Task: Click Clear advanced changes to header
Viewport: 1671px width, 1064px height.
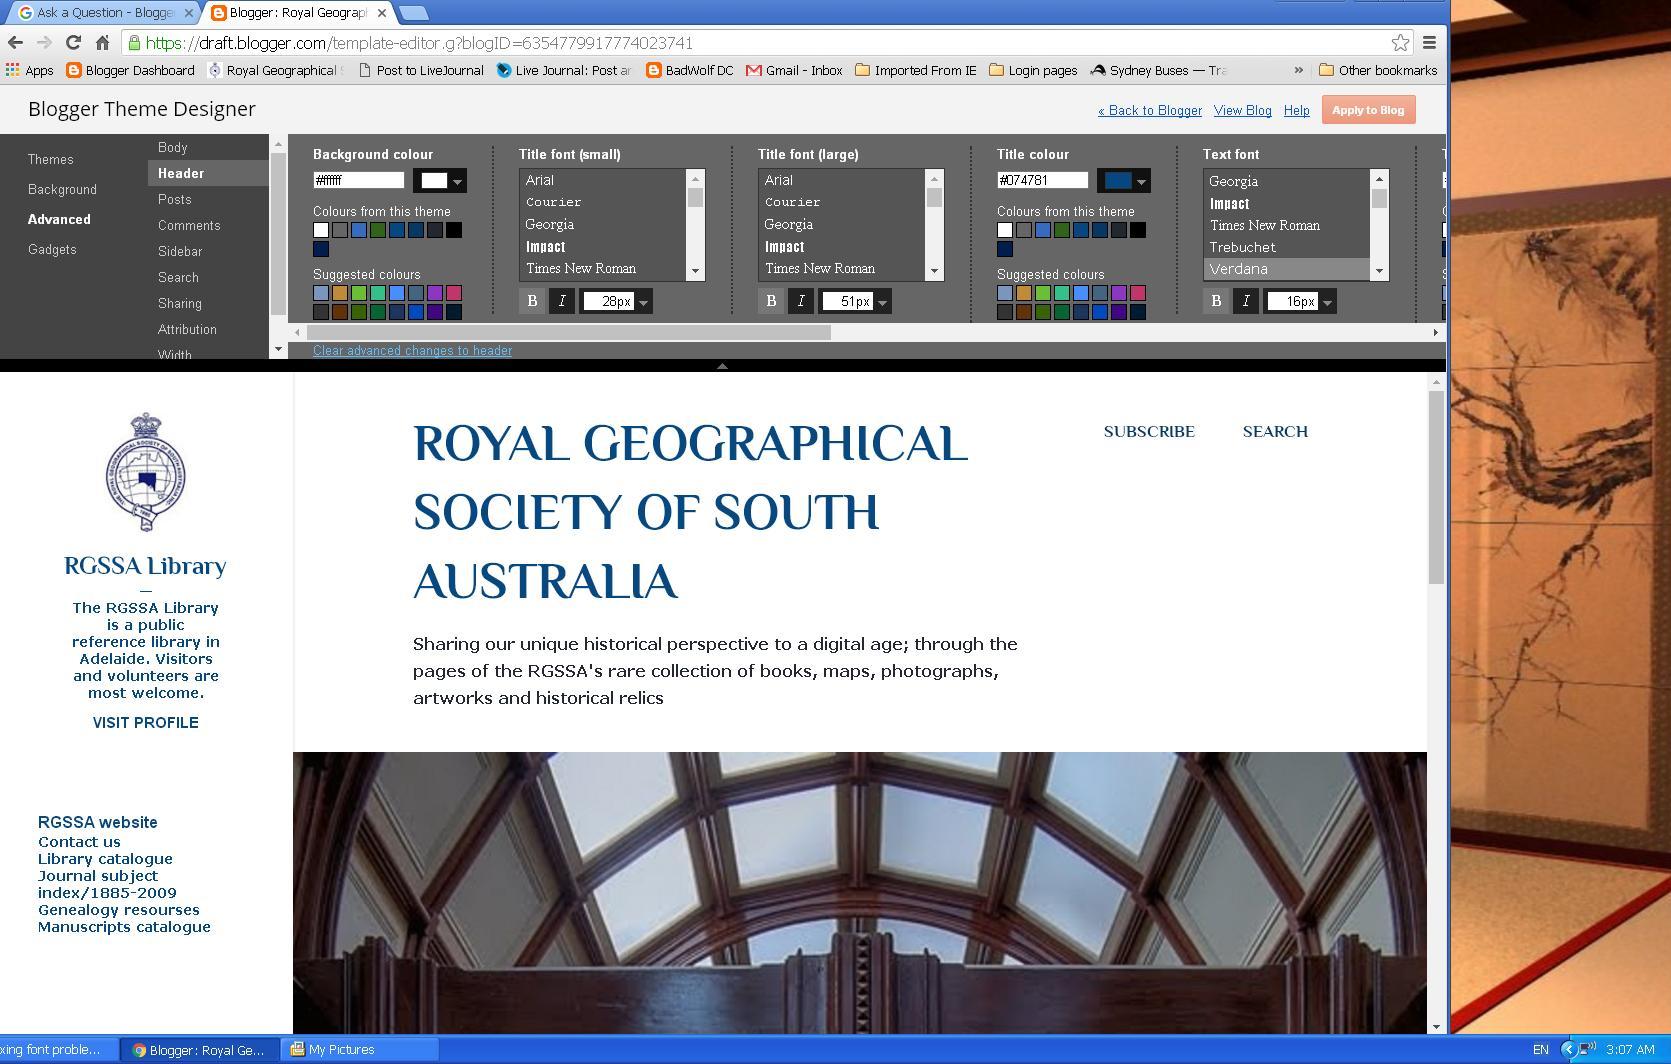Action: click(x=412, y=351)
